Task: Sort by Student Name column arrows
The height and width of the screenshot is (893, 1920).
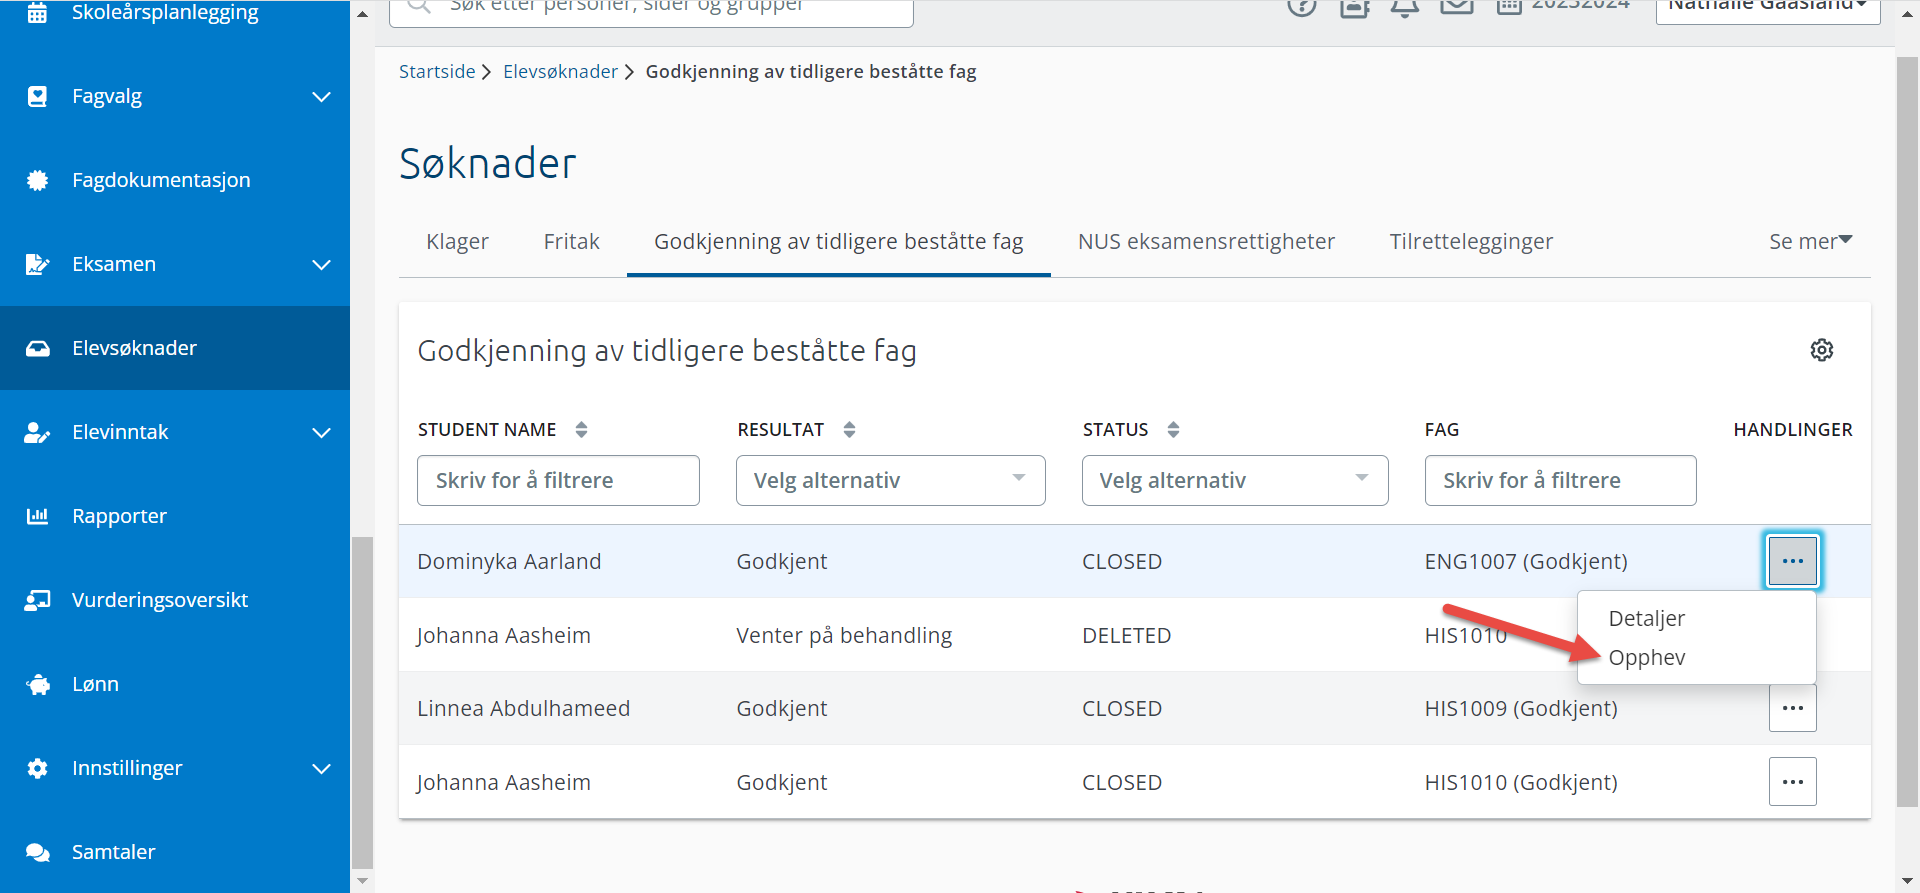Action: [581, 430]
